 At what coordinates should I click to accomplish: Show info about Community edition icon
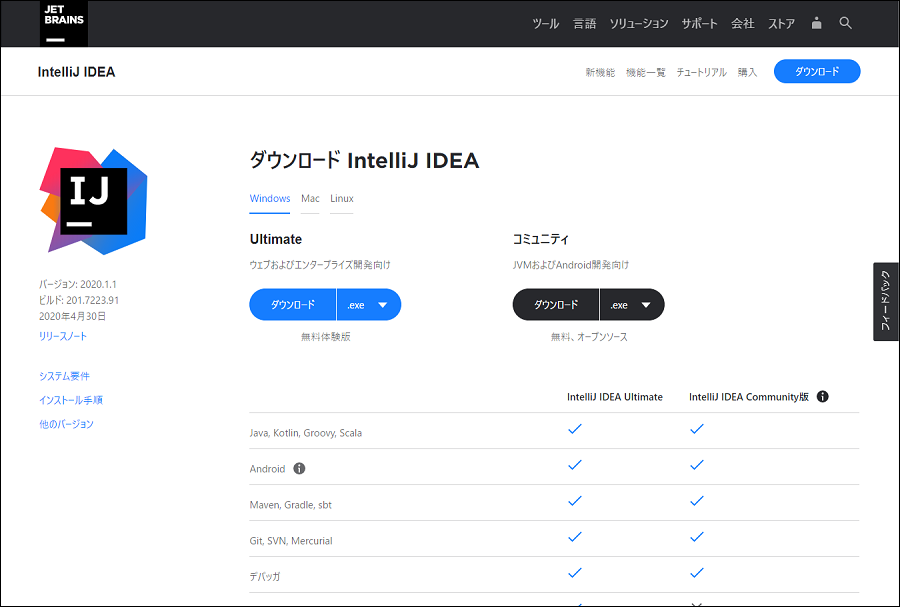point(823,396)
